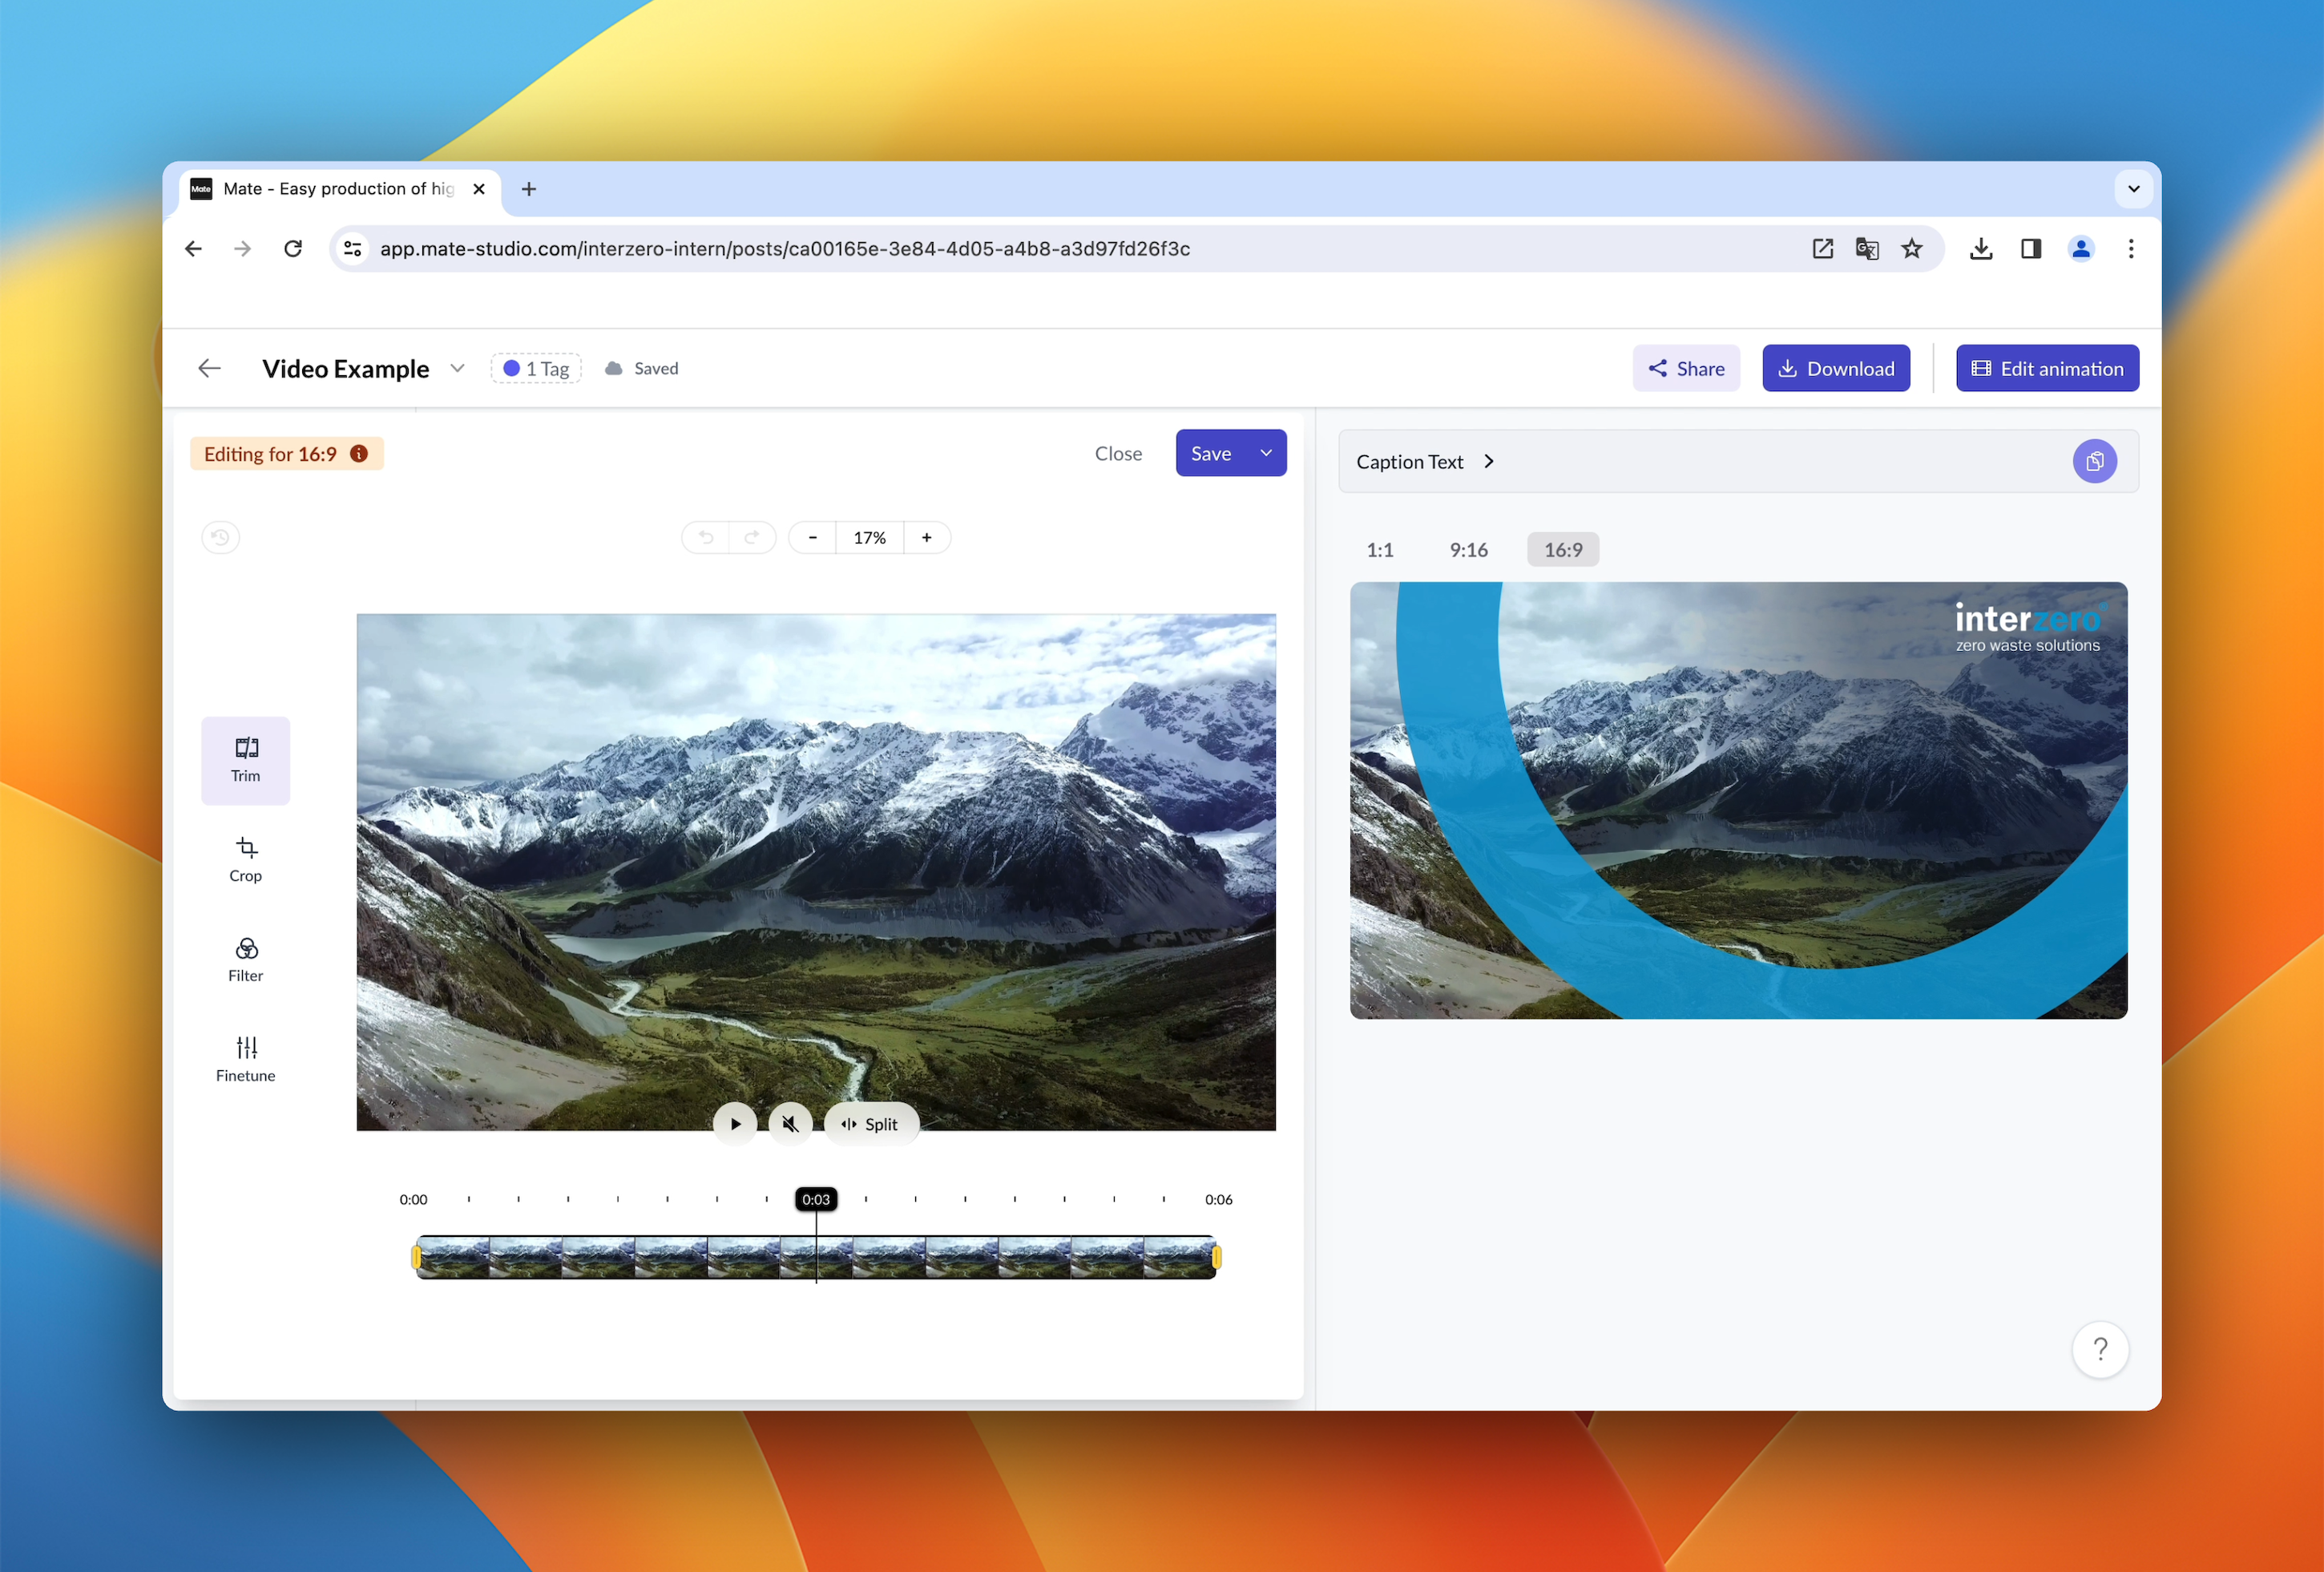Close the trim editing view
The width and height of the screenshot is (2324, 1572).
(x=1118, y=453)
